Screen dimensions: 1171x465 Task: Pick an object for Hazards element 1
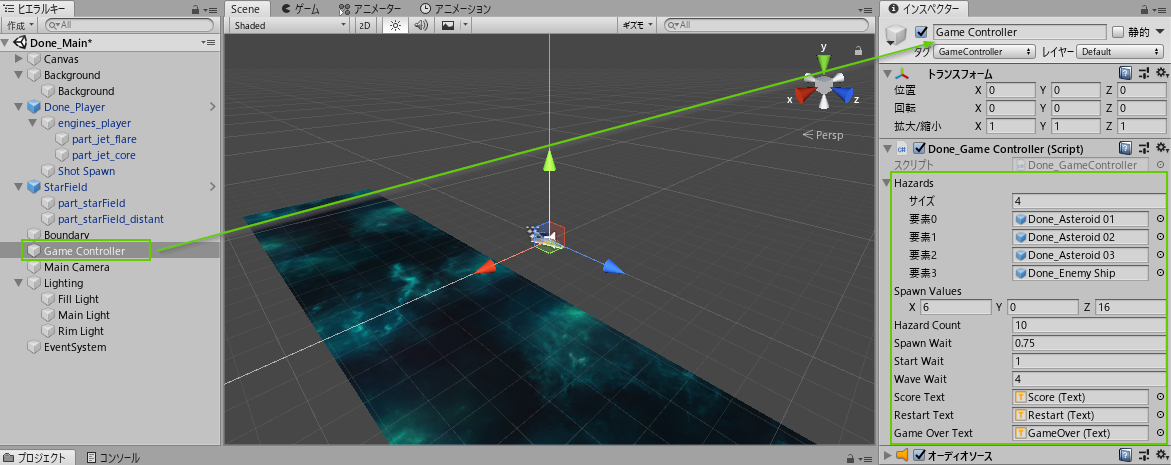pos(1161,237)
